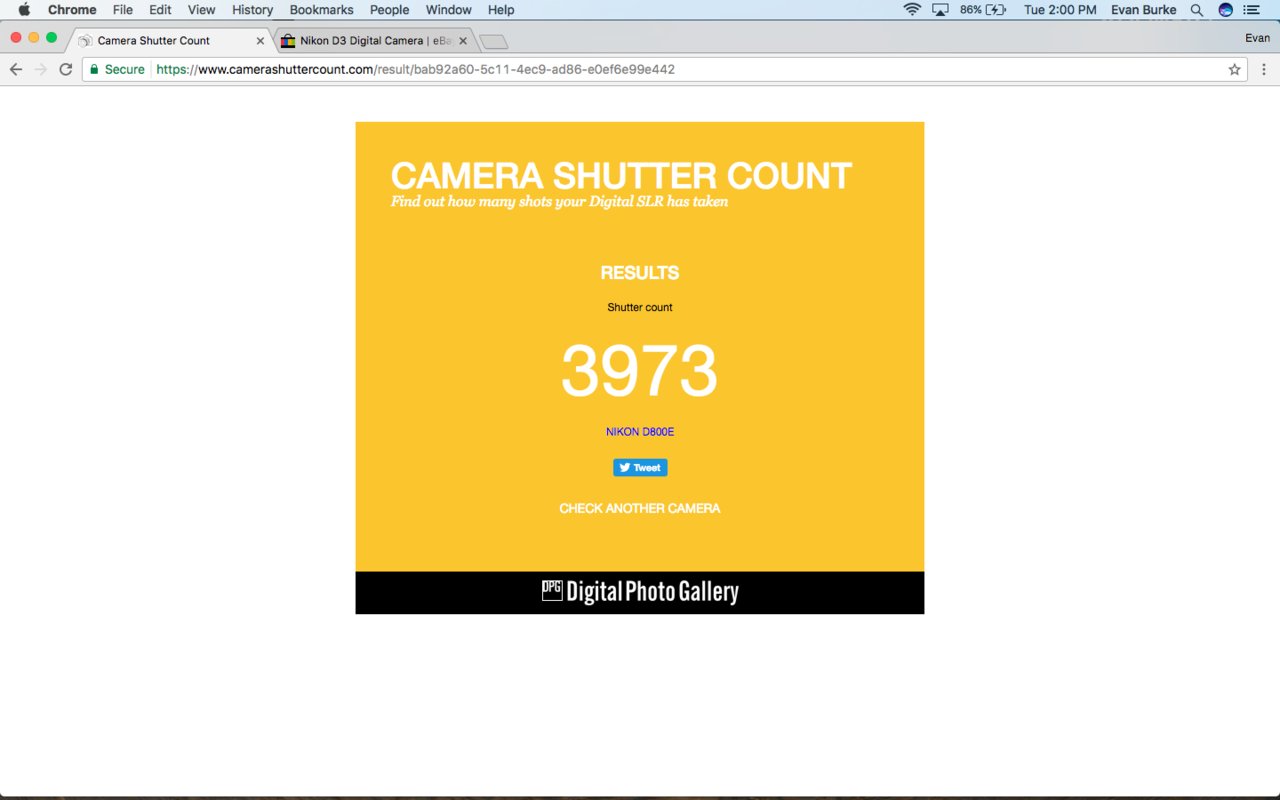Open Spotlight search
Image resolution: width=1280 pixels, height=800 pixels.
click(x=1197, y=10)
